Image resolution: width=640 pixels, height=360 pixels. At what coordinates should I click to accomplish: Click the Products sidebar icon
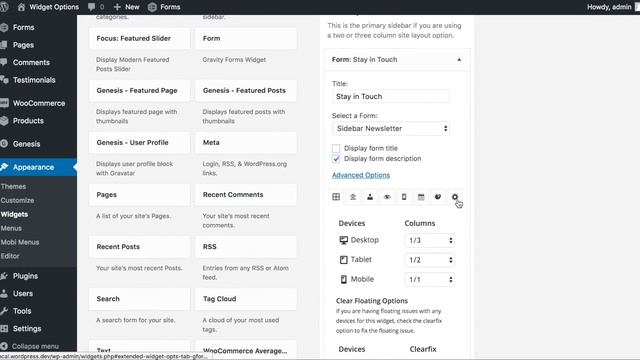[x=4, y=121]
